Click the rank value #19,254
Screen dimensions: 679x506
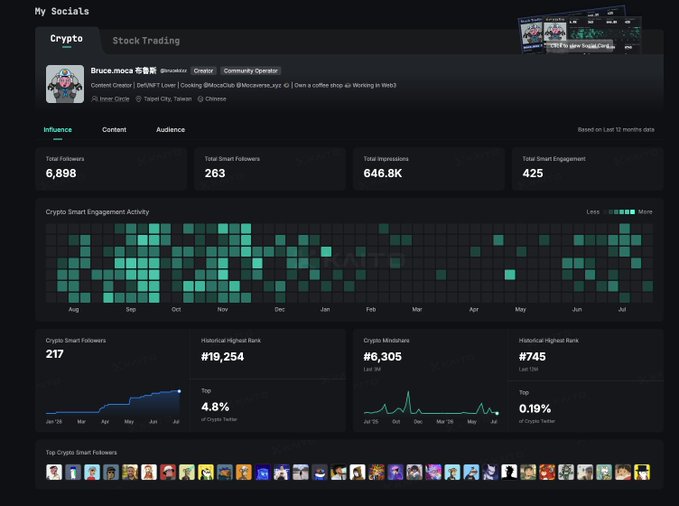coord(223,357)
